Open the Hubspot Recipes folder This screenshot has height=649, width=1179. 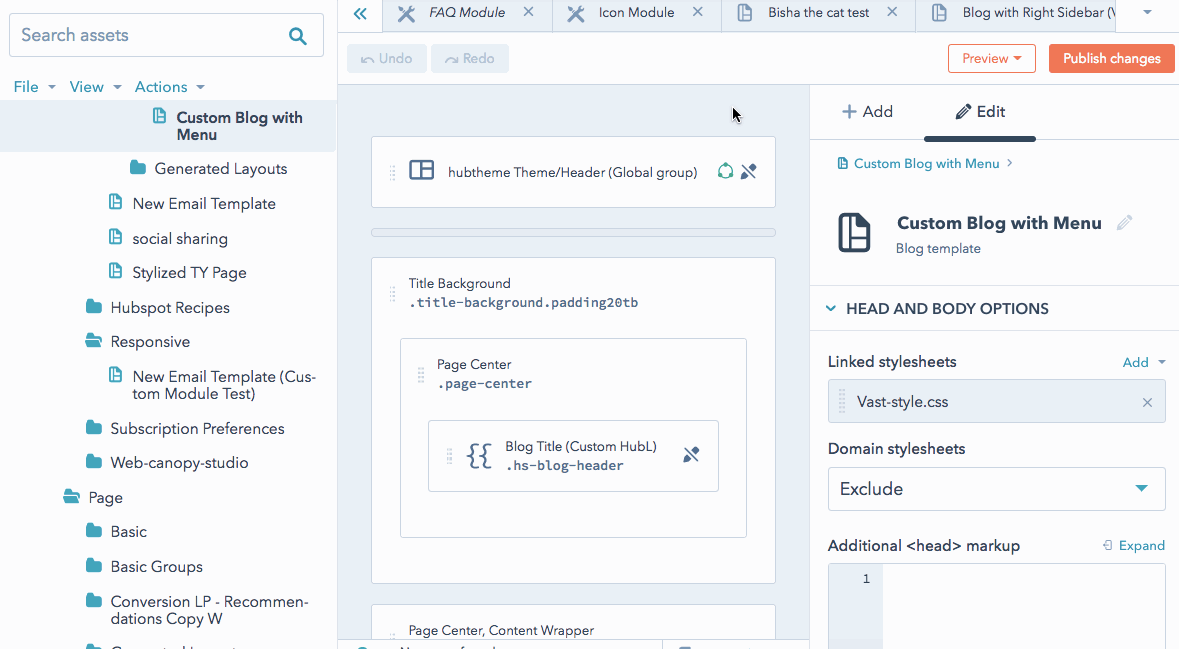170,308
